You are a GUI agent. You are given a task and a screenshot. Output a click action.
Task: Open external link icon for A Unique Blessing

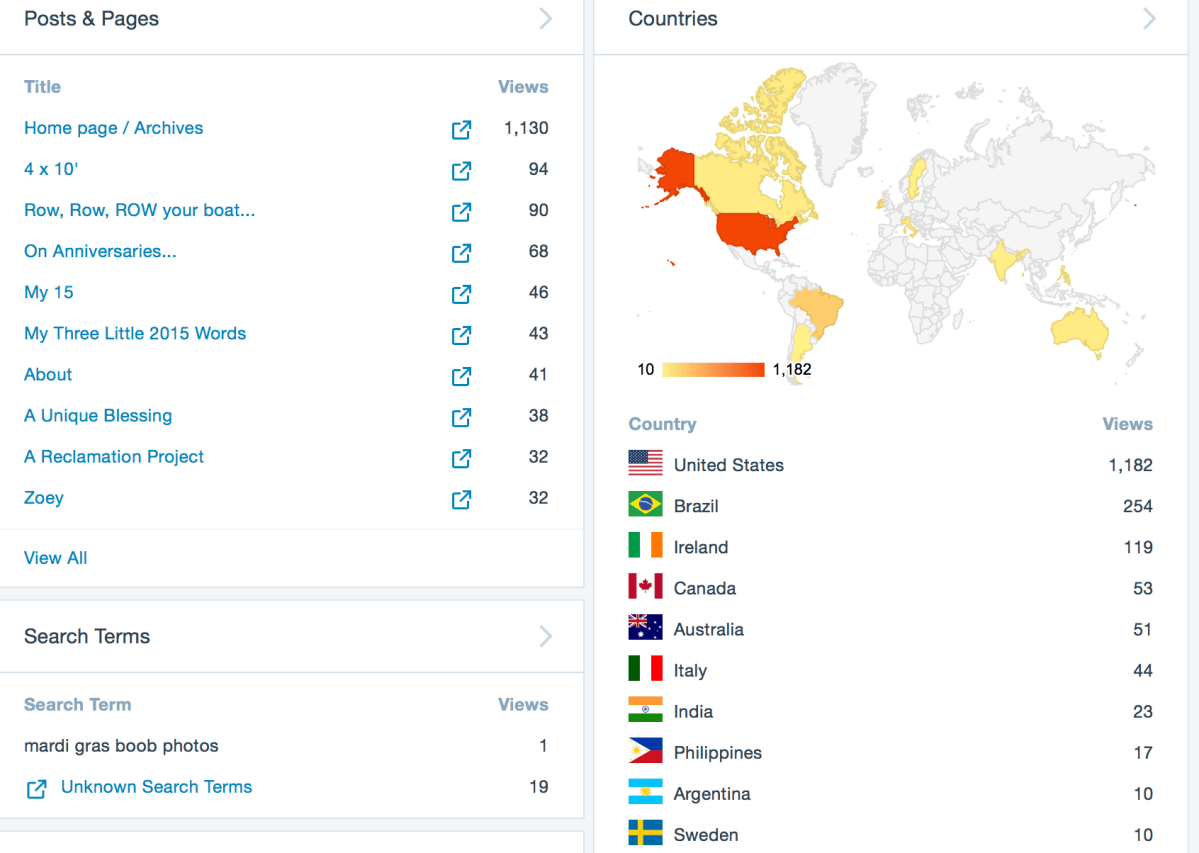461,416
